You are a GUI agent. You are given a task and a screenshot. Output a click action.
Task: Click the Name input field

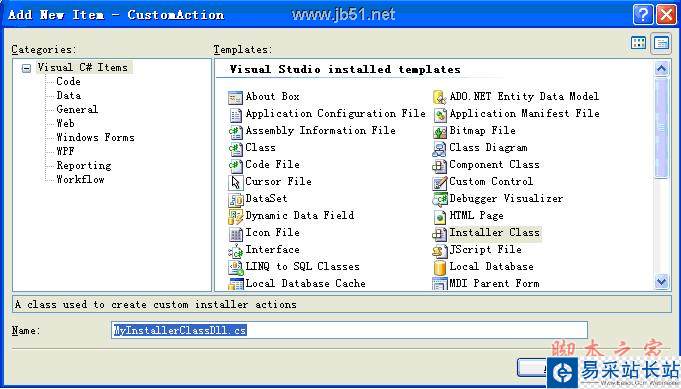coord(349,330)
